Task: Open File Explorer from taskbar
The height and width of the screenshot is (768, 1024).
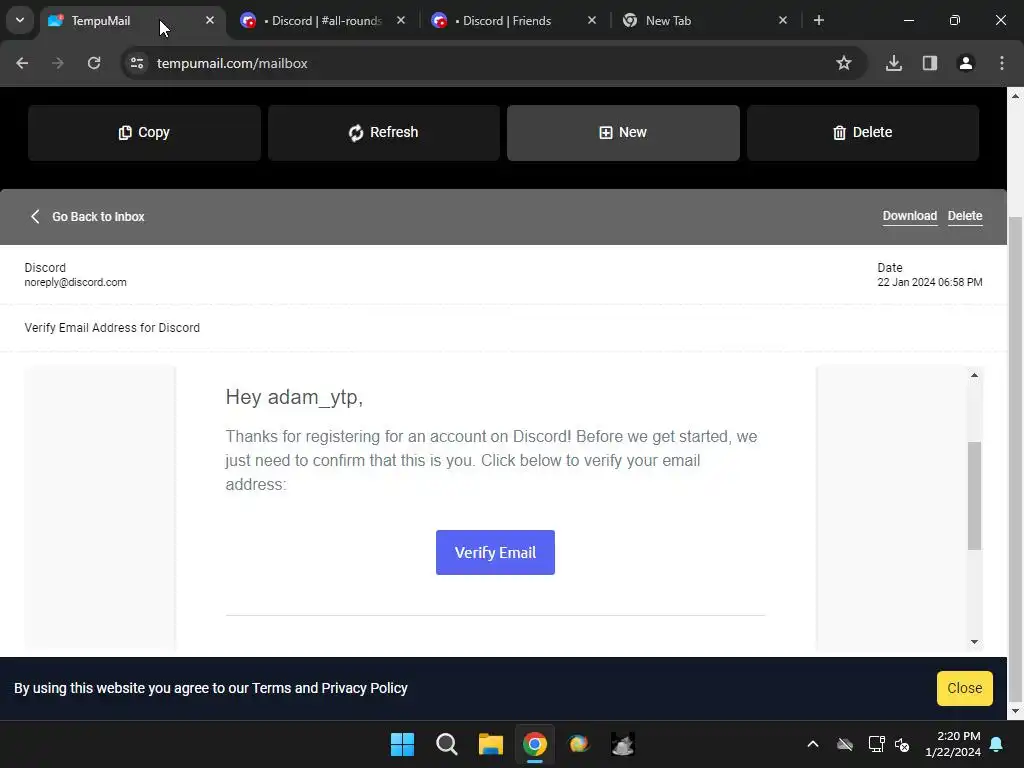Action: 490,744
